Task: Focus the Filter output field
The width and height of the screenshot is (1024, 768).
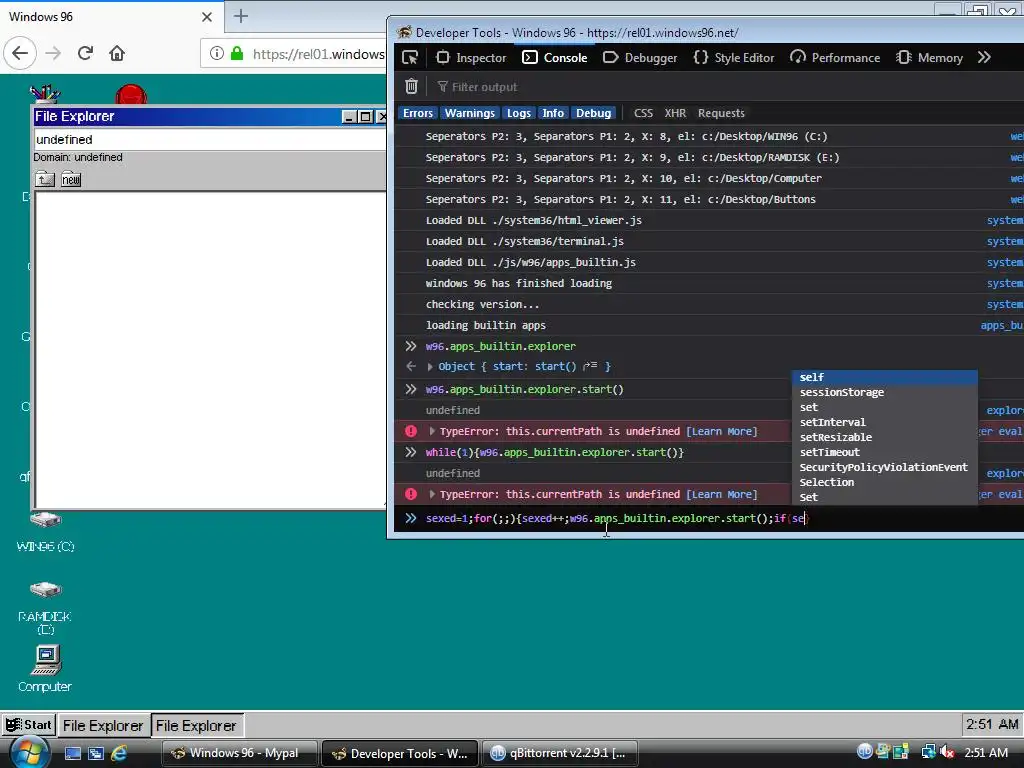Action: [485, 87]
